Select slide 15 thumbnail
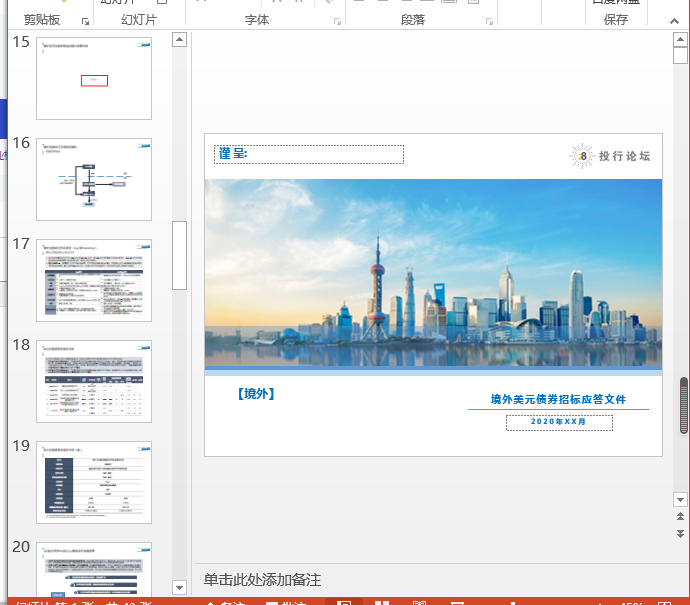The image size is (690, 605). (94, 78)
